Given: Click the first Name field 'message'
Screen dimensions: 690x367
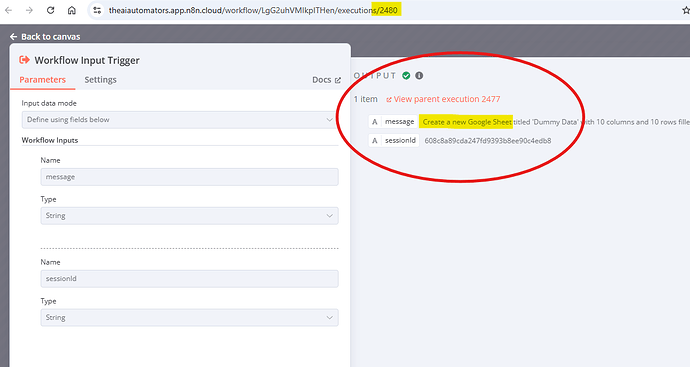Looking at the screenshot, I should click(x=190, y=177).
